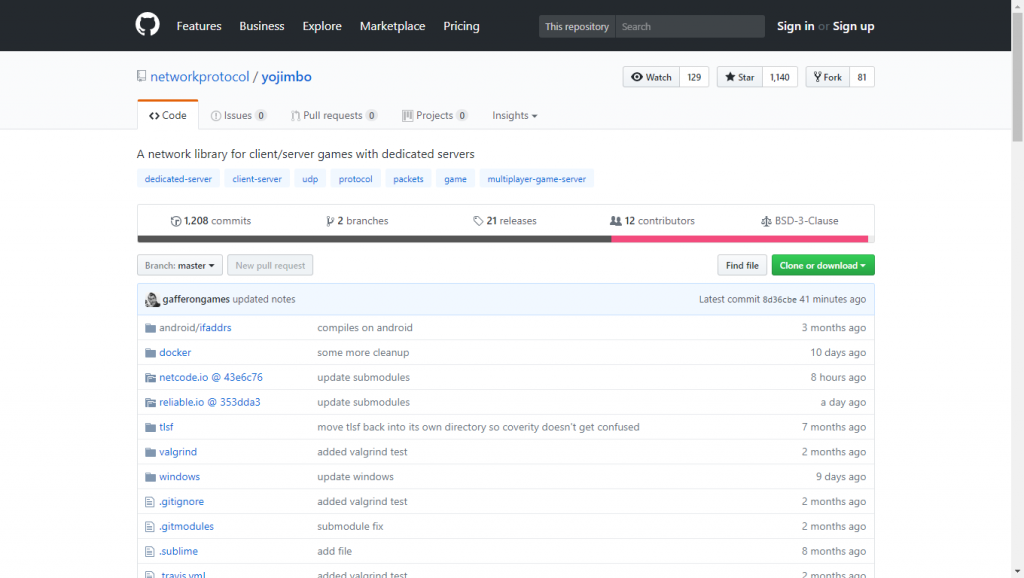
Task: Click the game topic tag
Action: point(455,179)
